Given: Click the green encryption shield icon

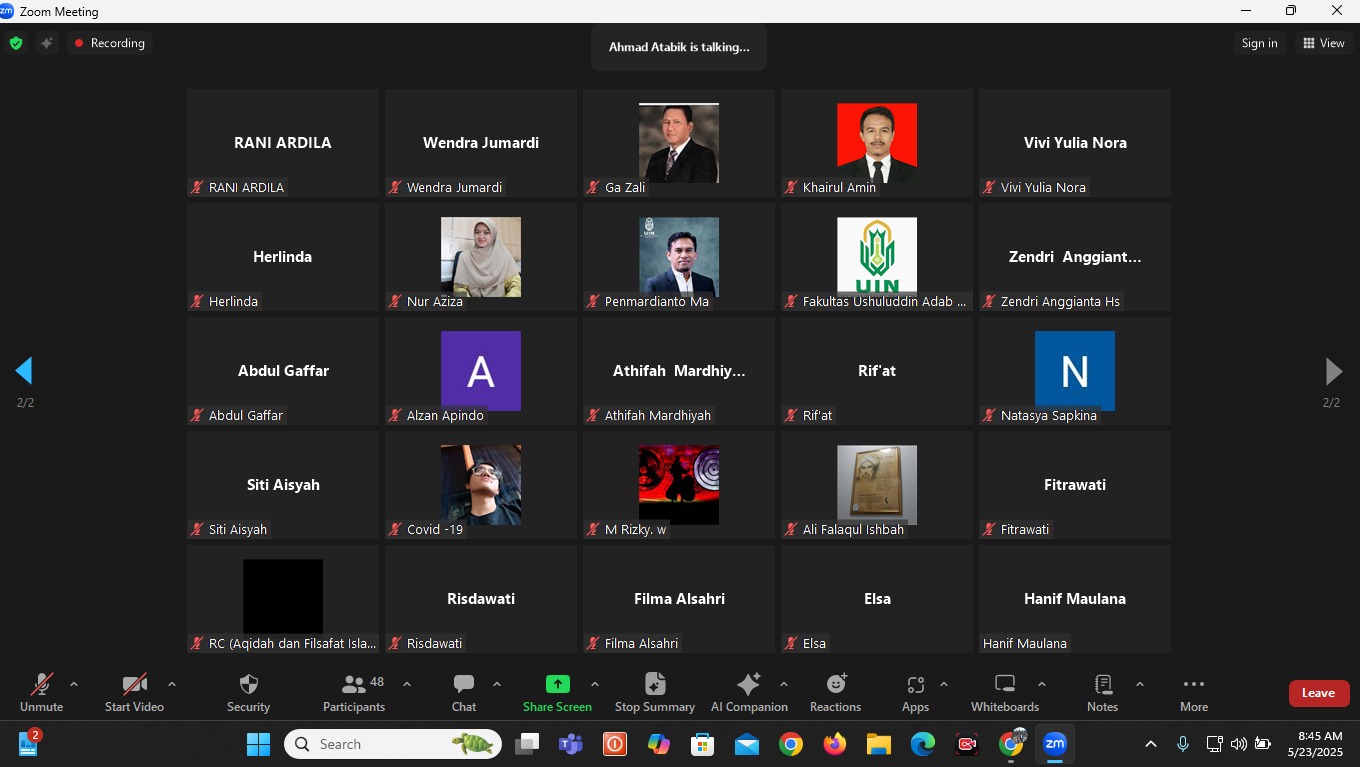Looking at the screenshot, I should (15, 43).
